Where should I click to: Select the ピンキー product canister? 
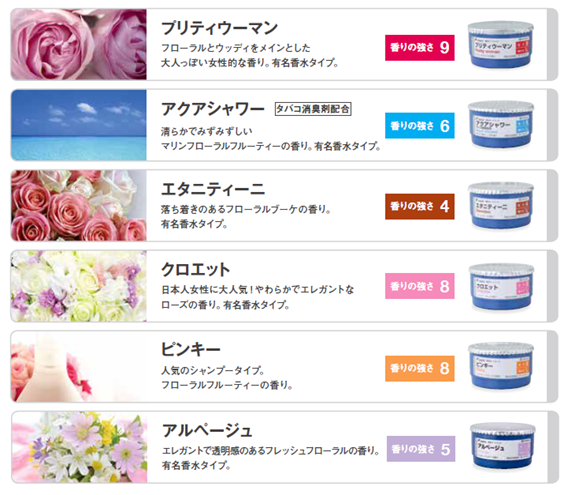tap(501, 366)
